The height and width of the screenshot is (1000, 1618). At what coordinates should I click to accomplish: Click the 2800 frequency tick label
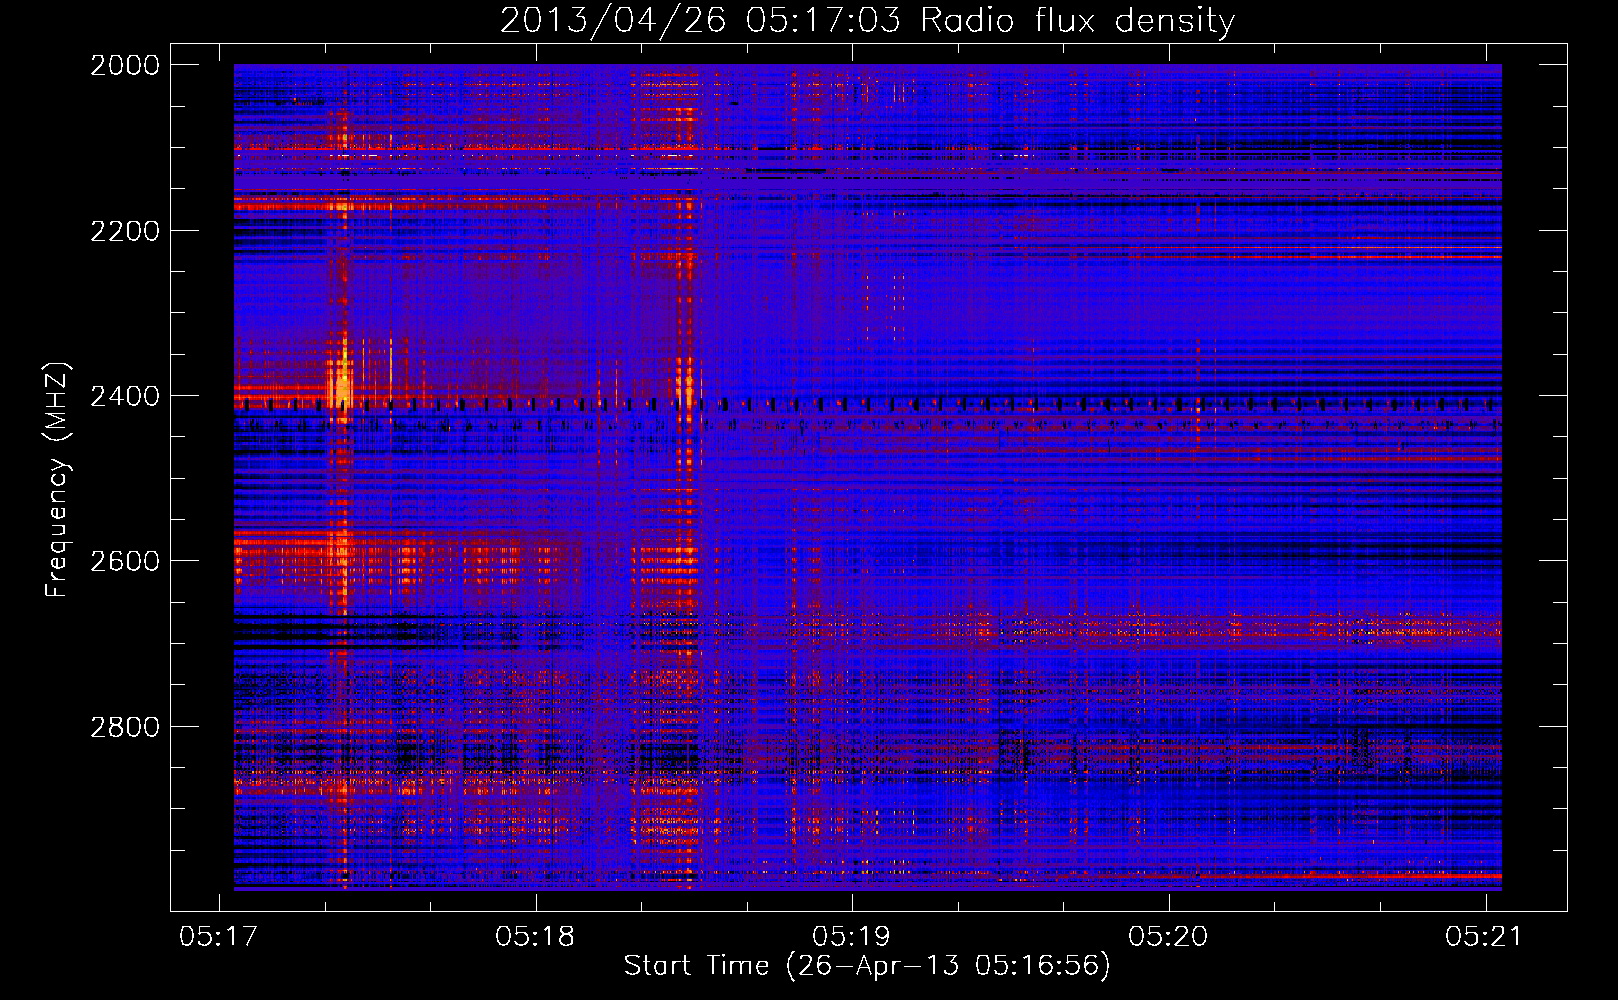pyautogui.click(x=125, y=727)
